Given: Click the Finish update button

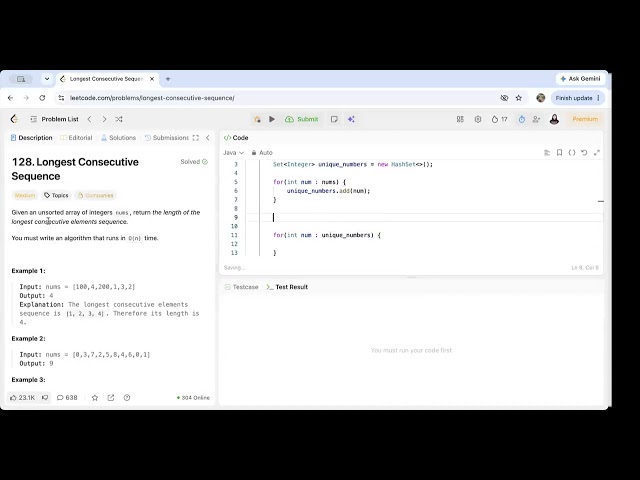Looking at the screenshot, I should (578, 98).
